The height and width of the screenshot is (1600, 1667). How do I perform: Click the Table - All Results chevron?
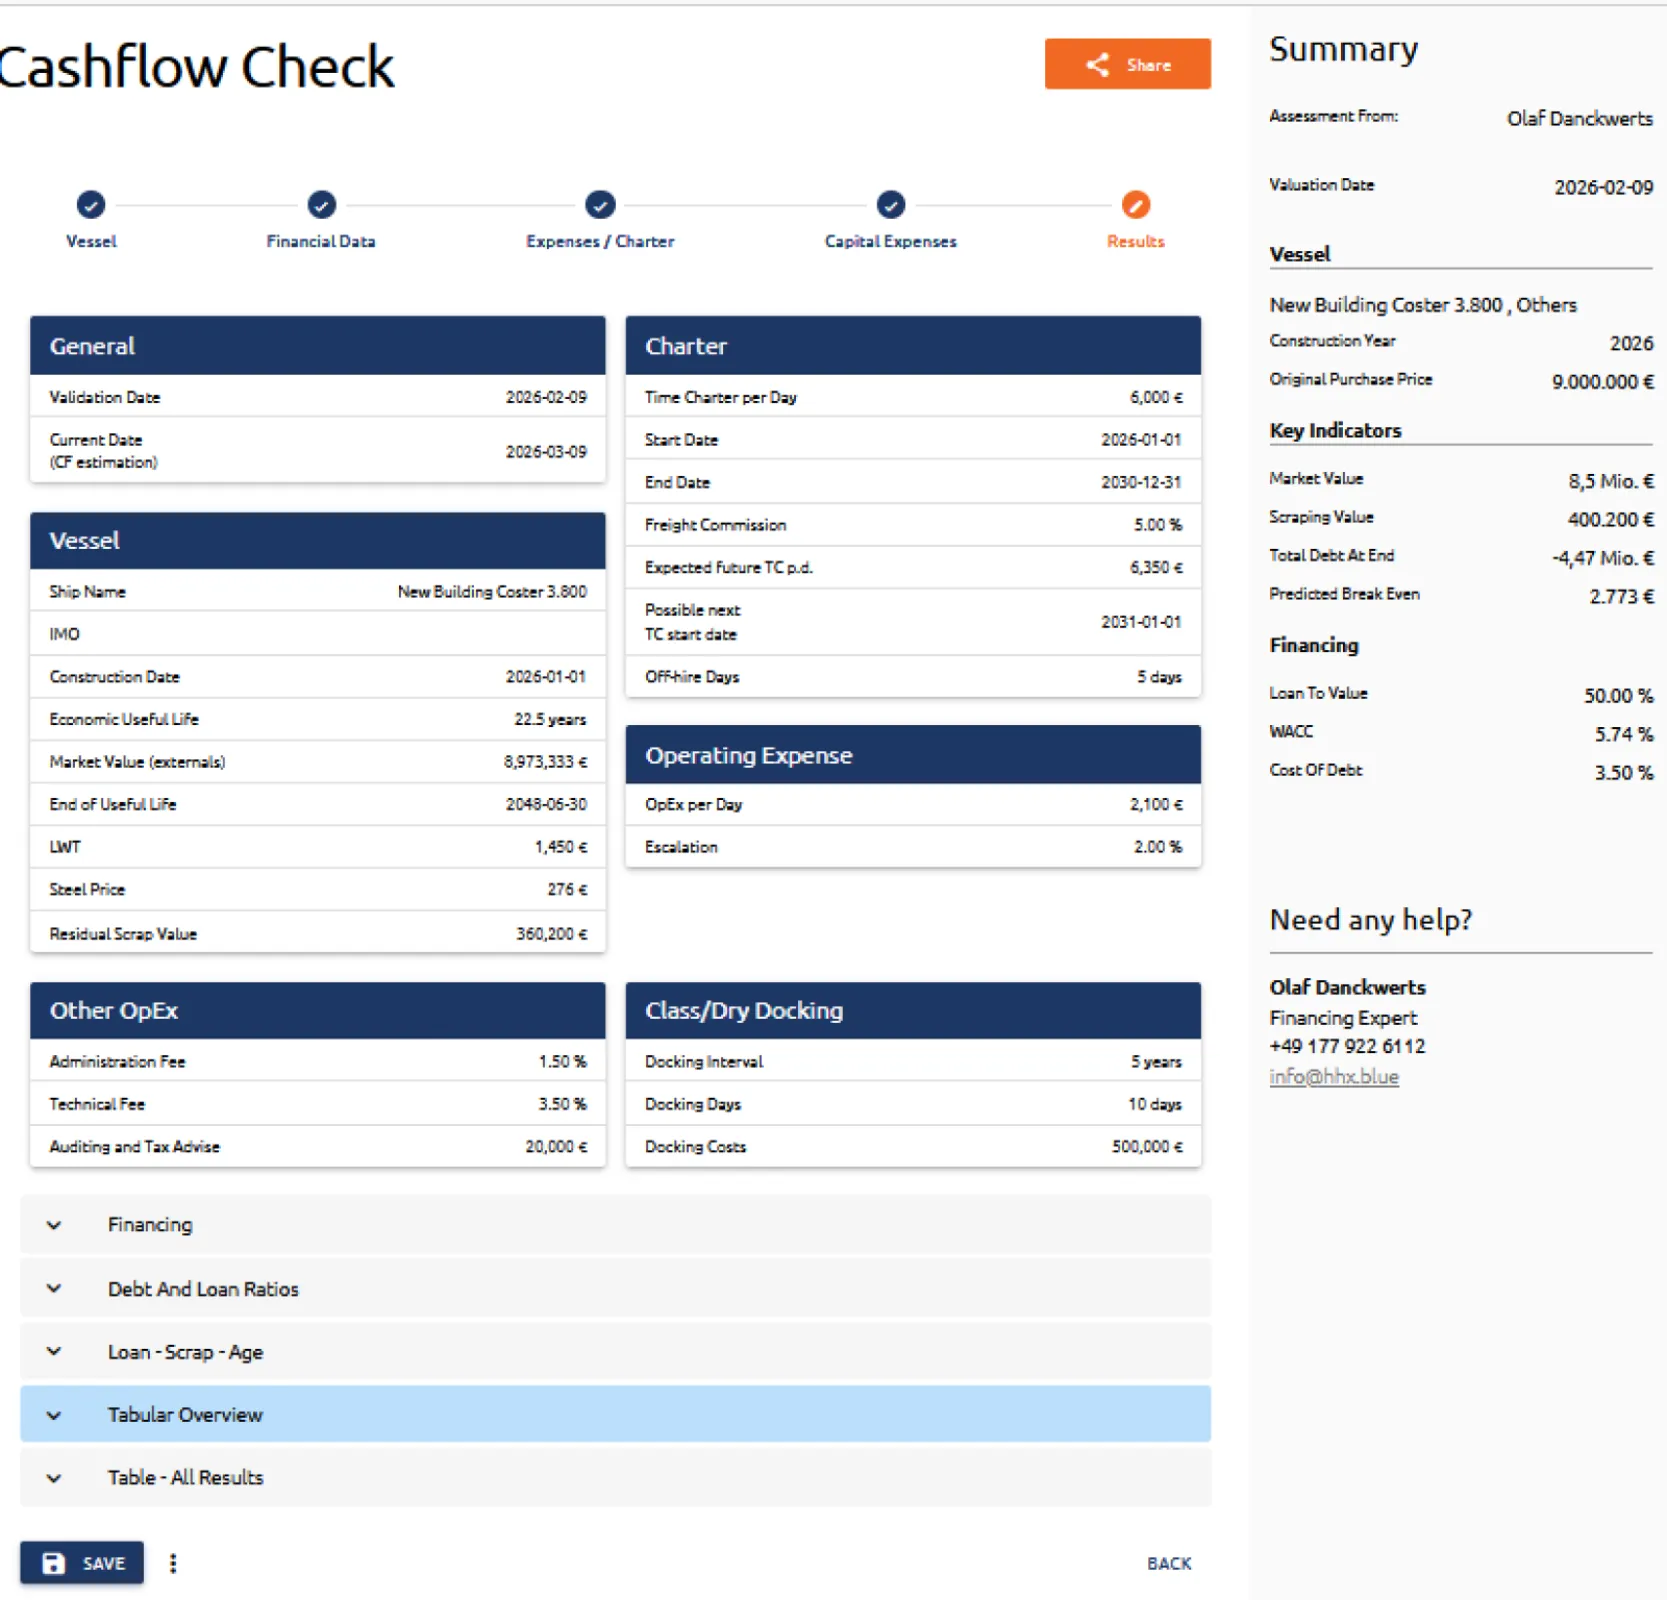(54, 1478)
